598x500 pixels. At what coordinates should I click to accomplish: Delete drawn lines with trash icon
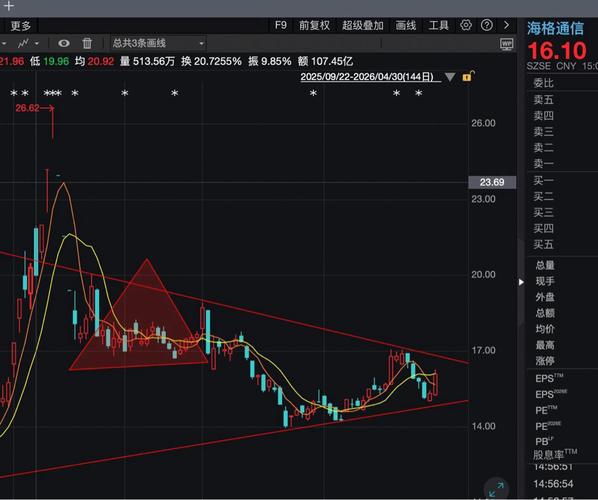(87, 43)
